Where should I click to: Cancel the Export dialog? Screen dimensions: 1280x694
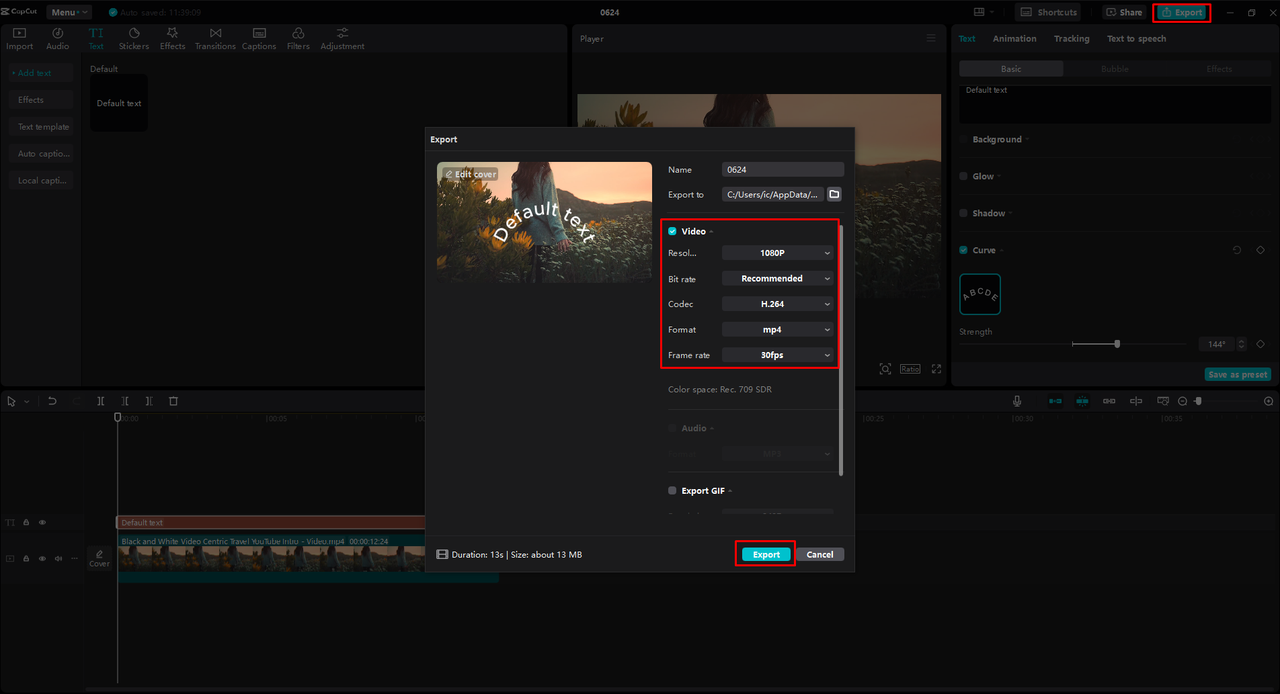click(x=820, y=554)
